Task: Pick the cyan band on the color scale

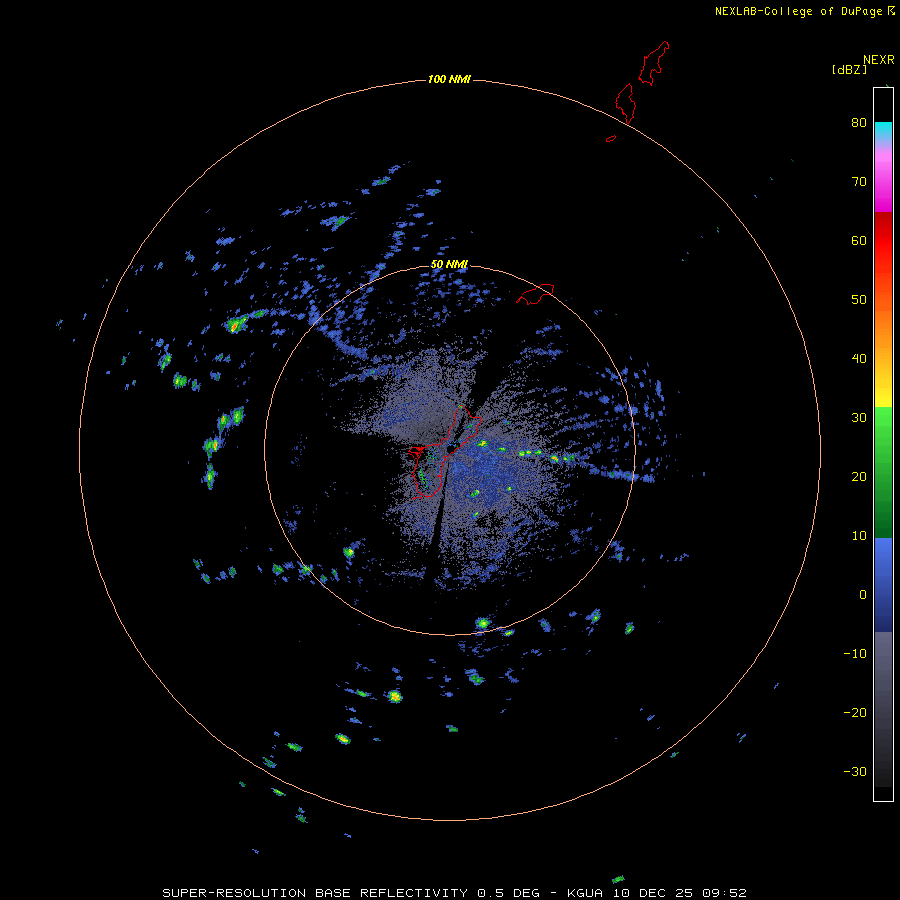Action: click(x=883, y=131)
